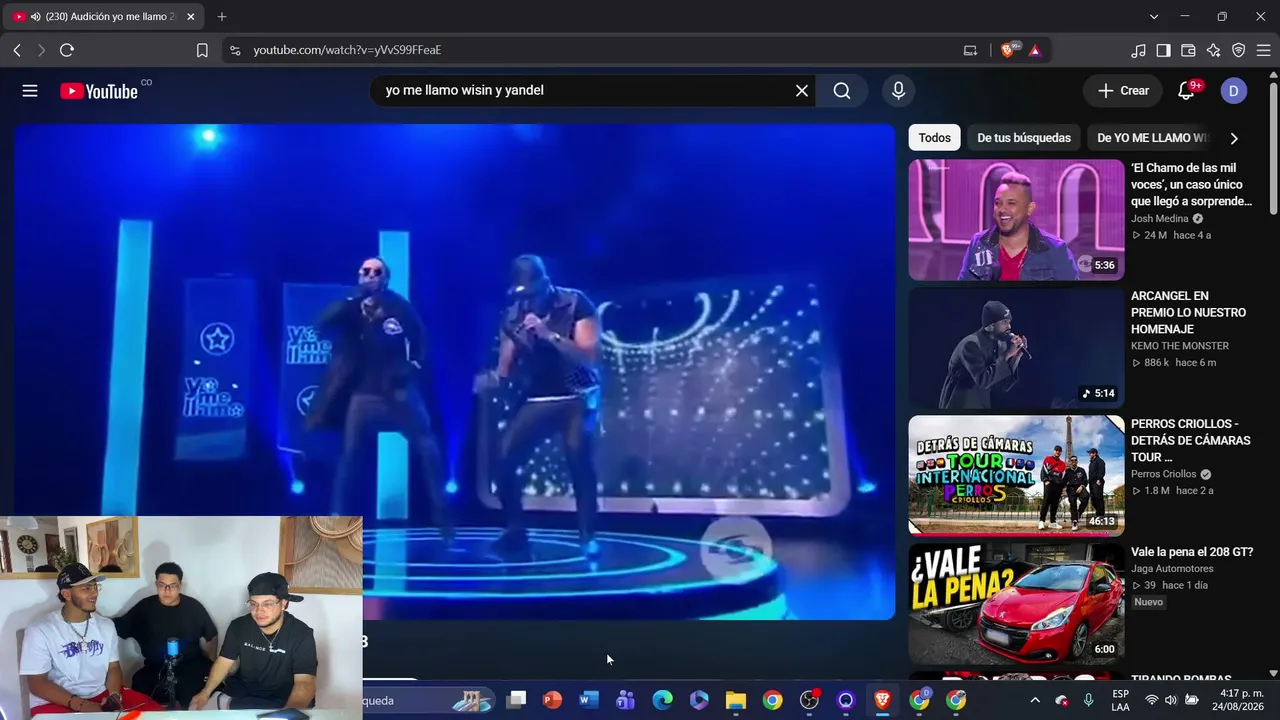Screen dimensions: 1280x720
Task: Open the ARCANGEL EN PREMIO LO NUESTRO title
Action: [x=1188, y=313]
